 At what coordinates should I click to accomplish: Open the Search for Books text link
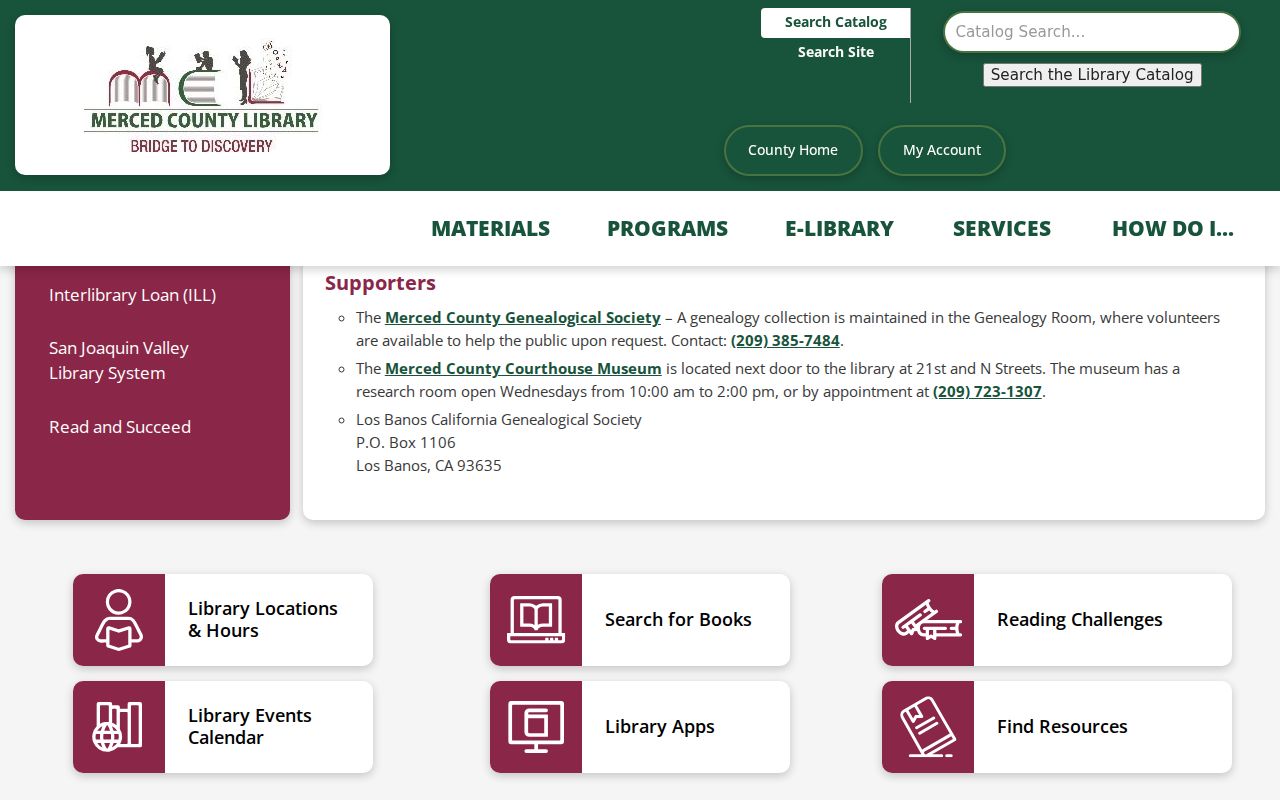(678, 620)
